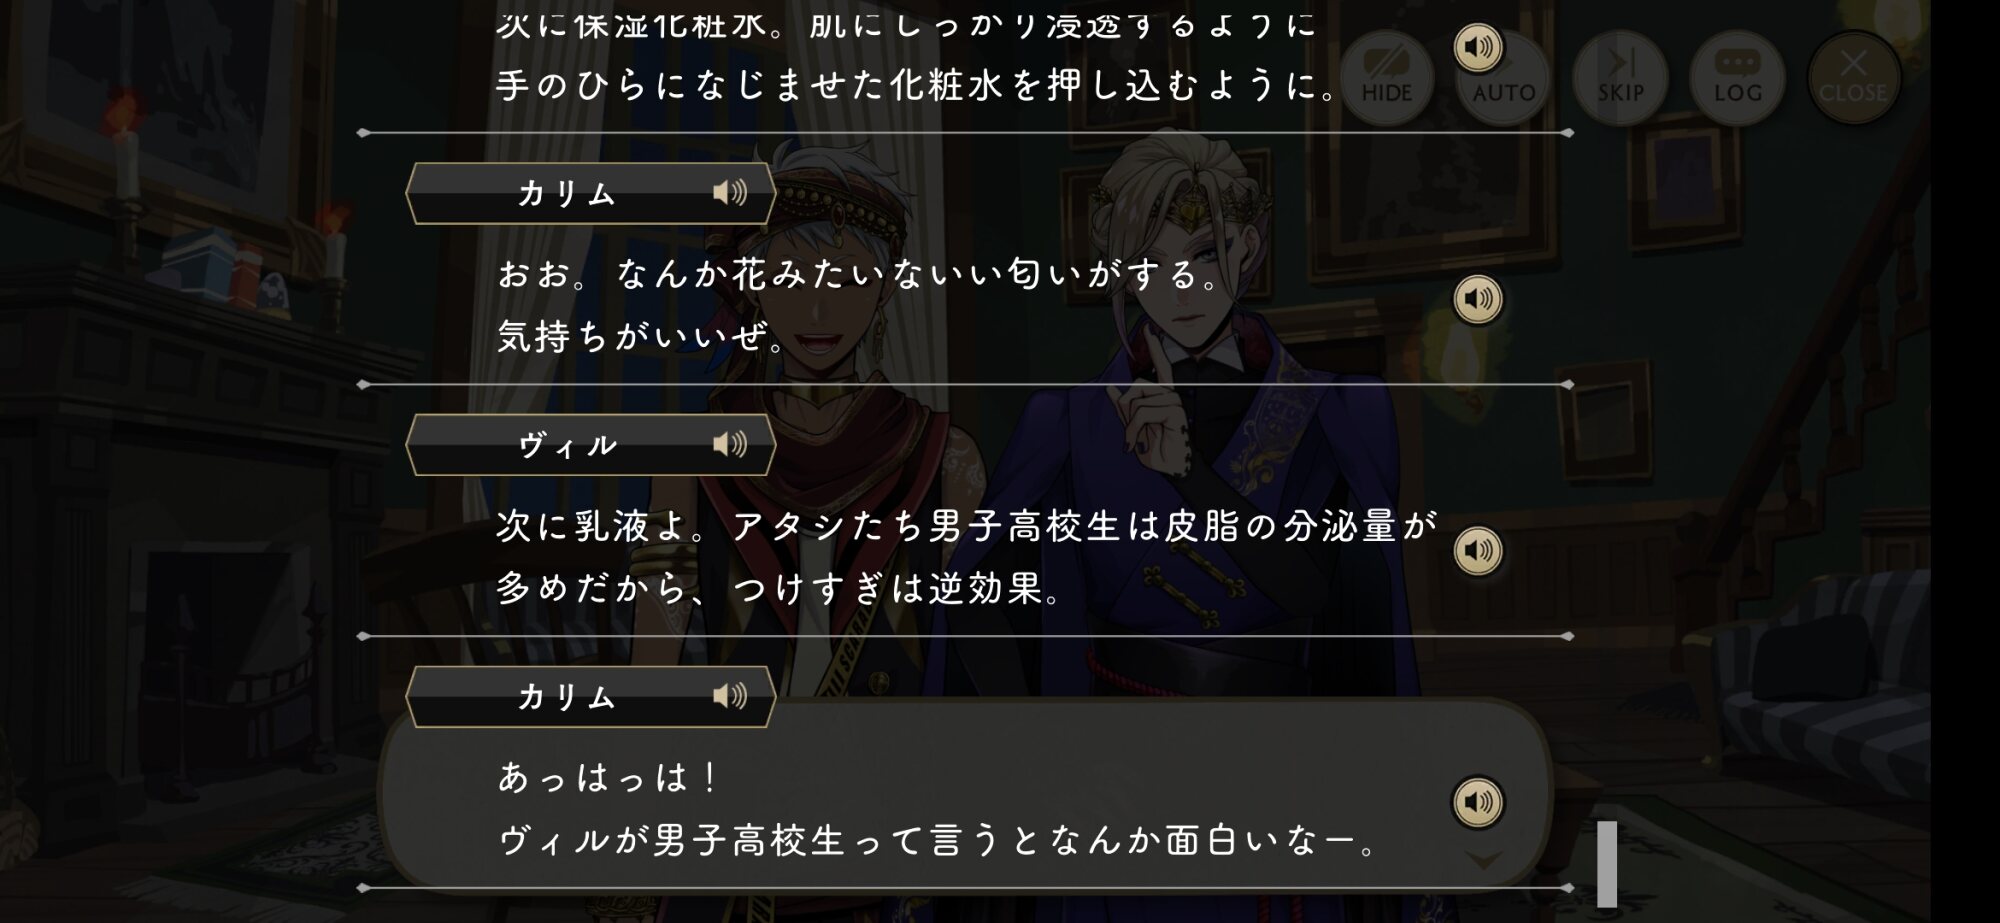Hide the dialogue interface with HIDE
2000x923 pixels.
(1386, 78)
